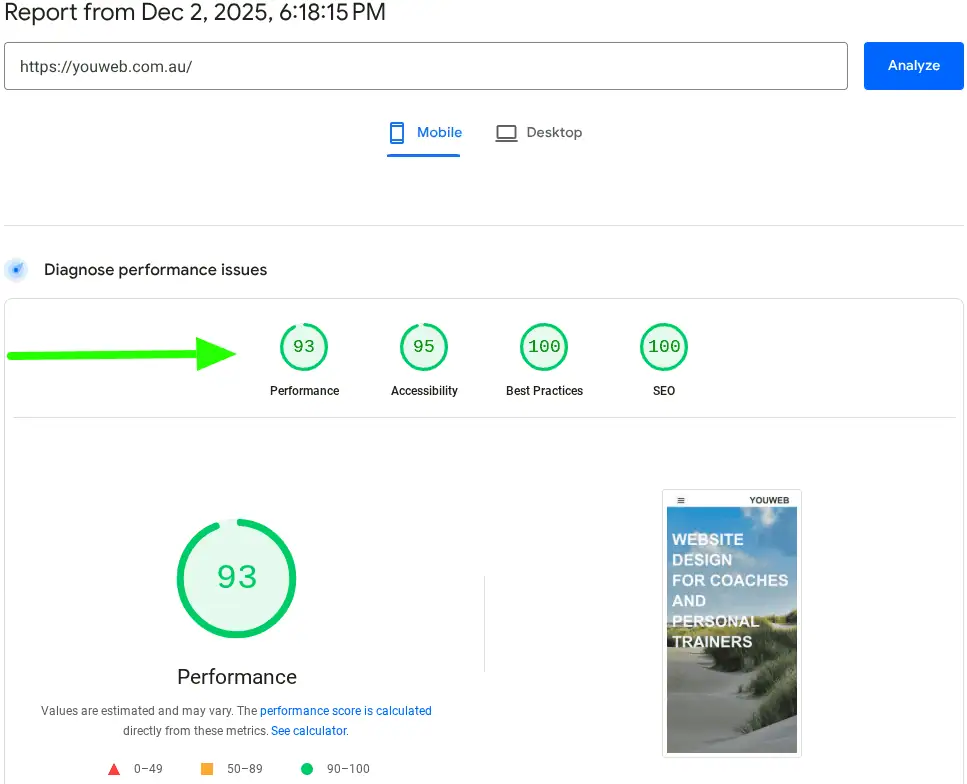
Task: Click the mobile phone icon
Action: [397, 133]
